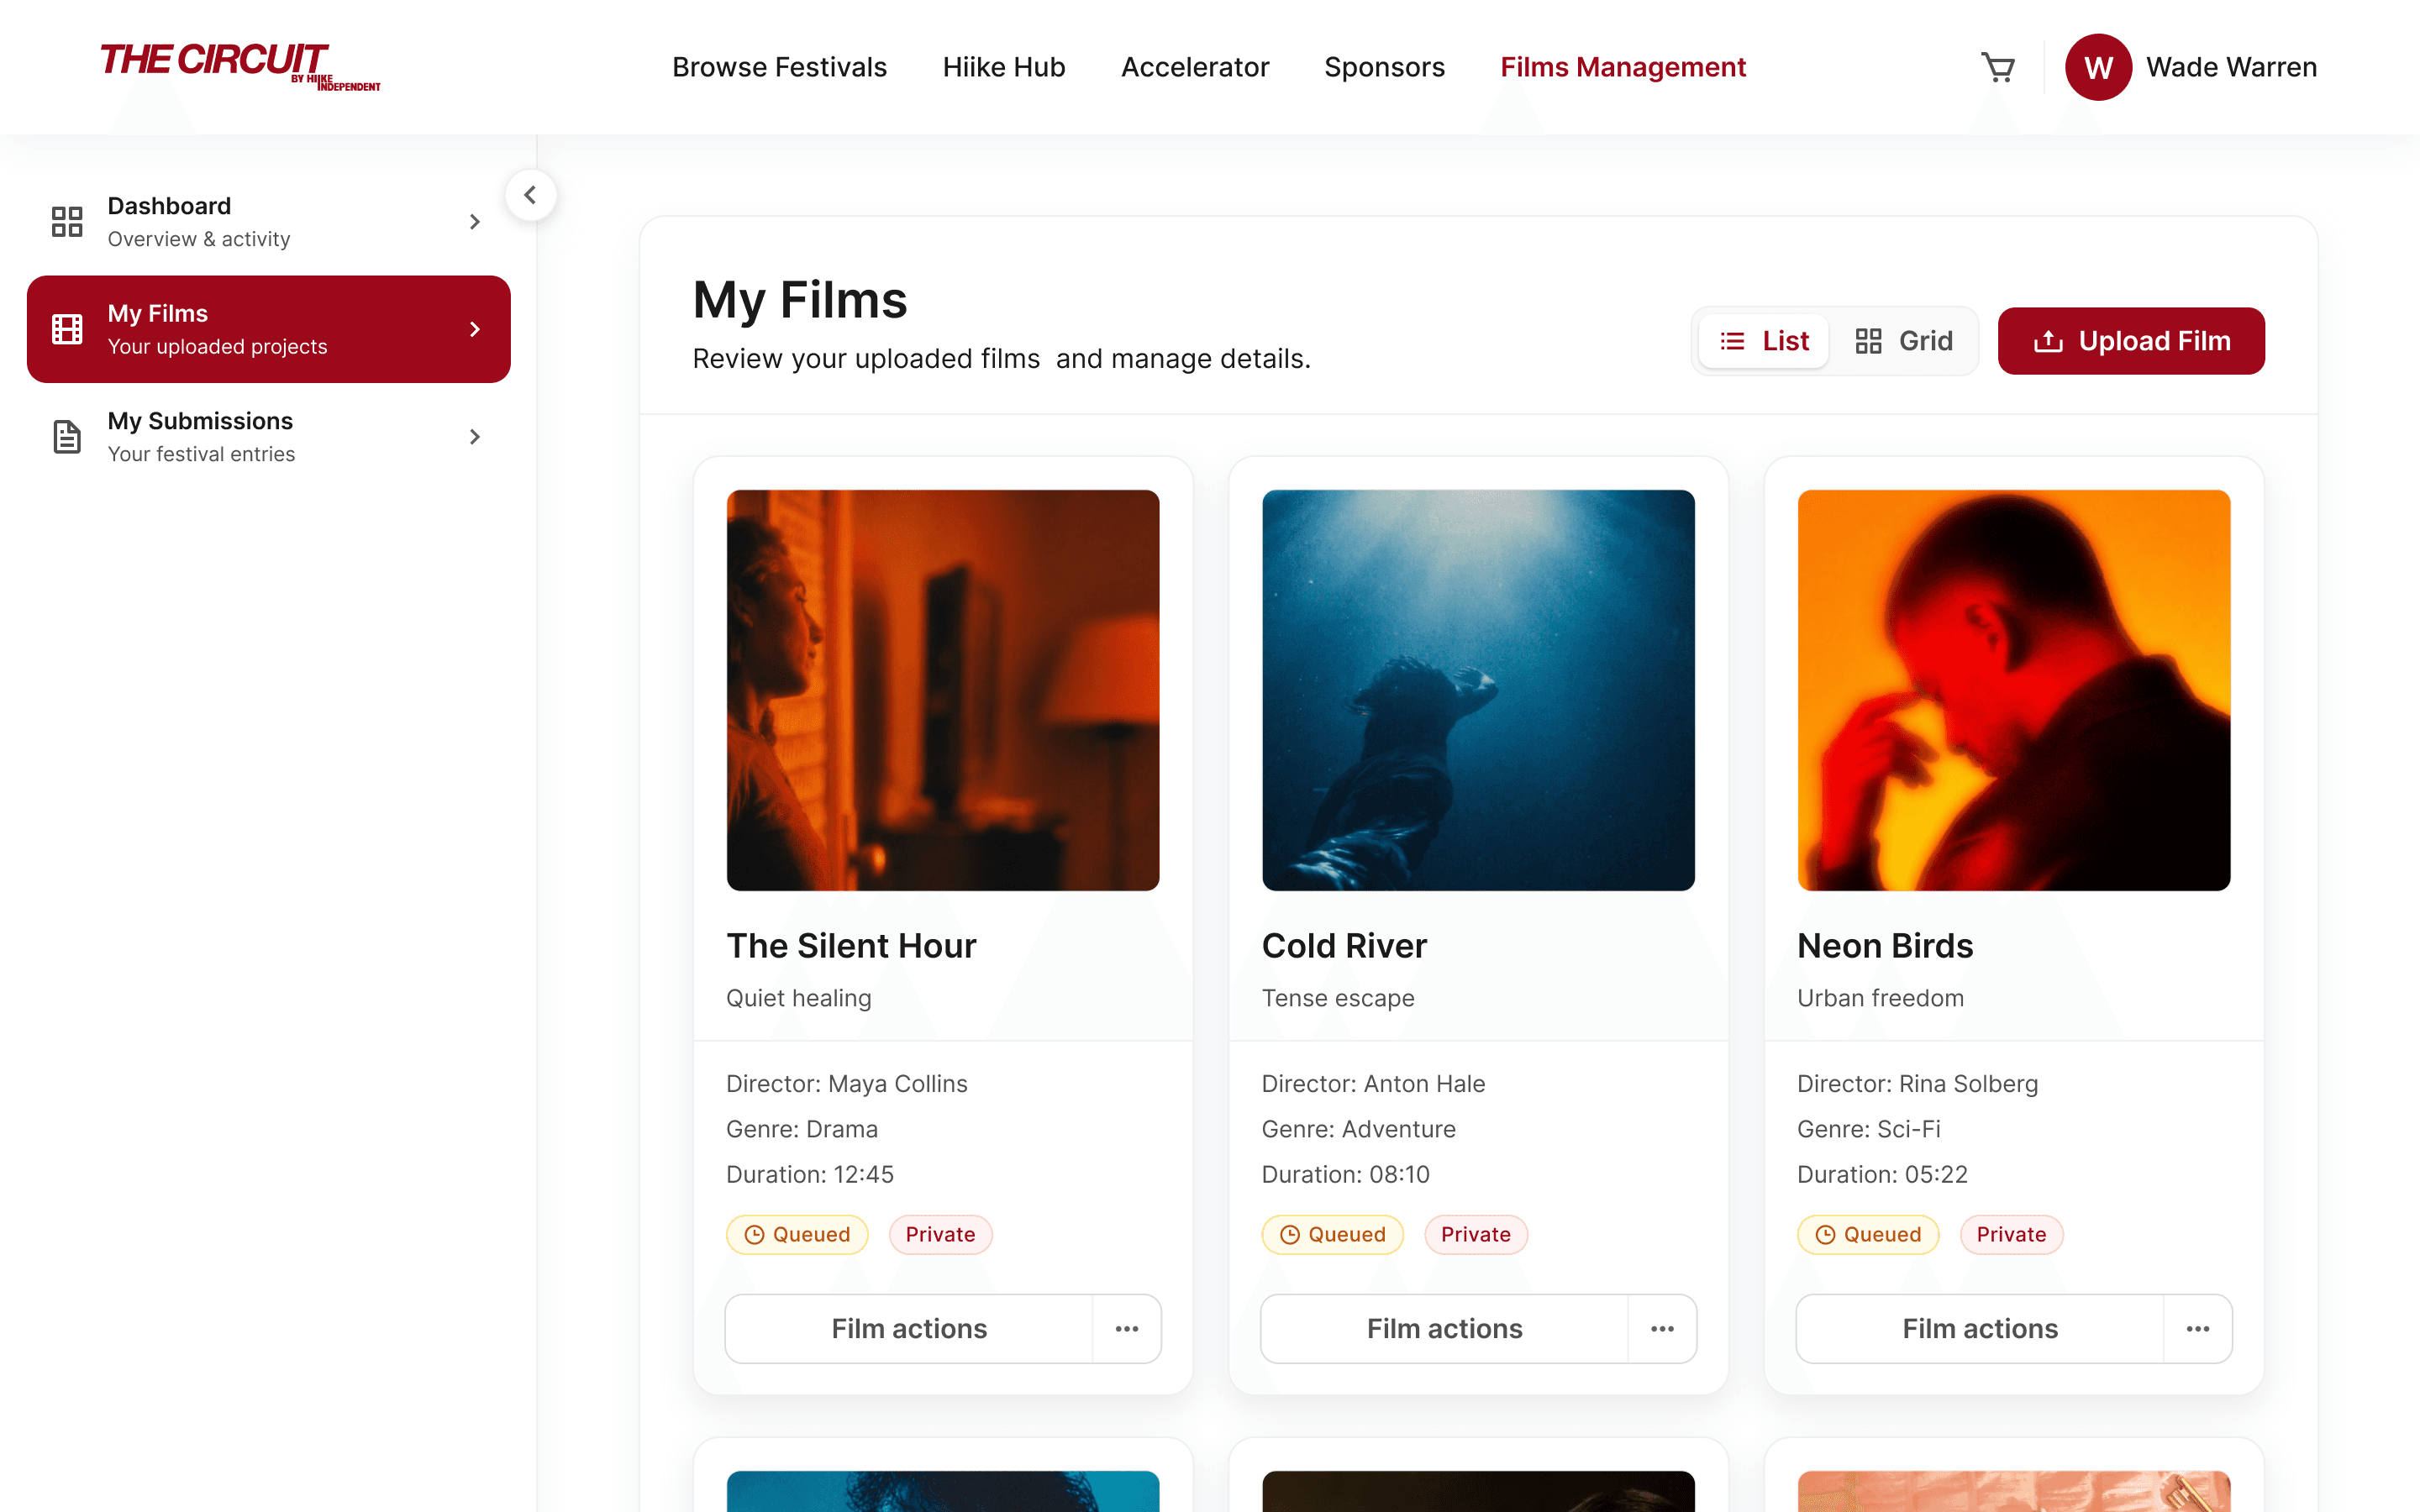
Task: Click The Silent Hour film title
Action: (851, 946)
